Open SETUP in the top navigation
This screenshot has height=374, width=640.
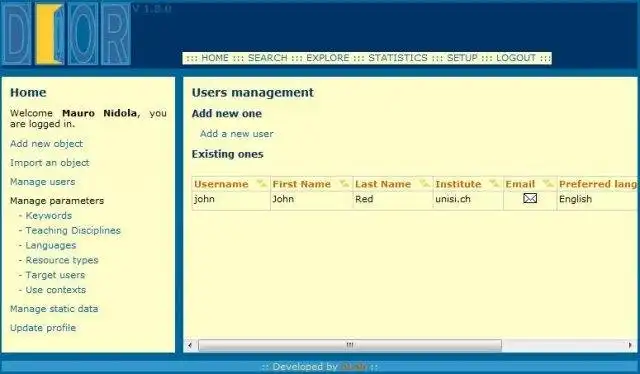click(462, 58)
